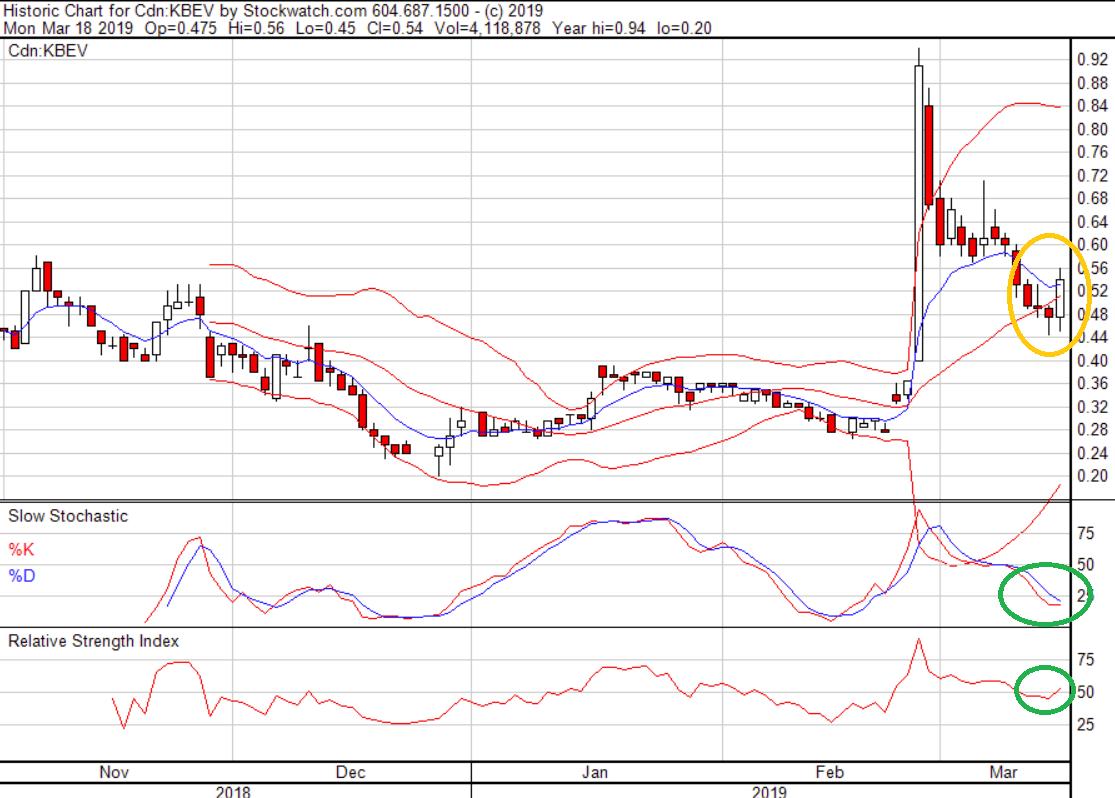Select the red %K legend label
Image resolution: width=1115 pixels, height=798 pixels.
point(21,550)
